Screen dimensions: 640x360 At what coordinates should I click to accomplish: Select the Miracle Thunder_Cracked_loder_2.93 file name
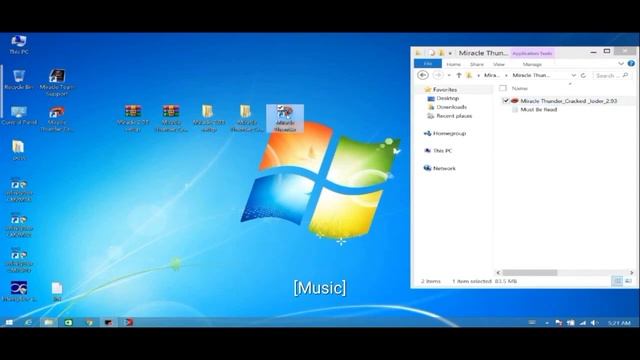(x=569, y=100)
